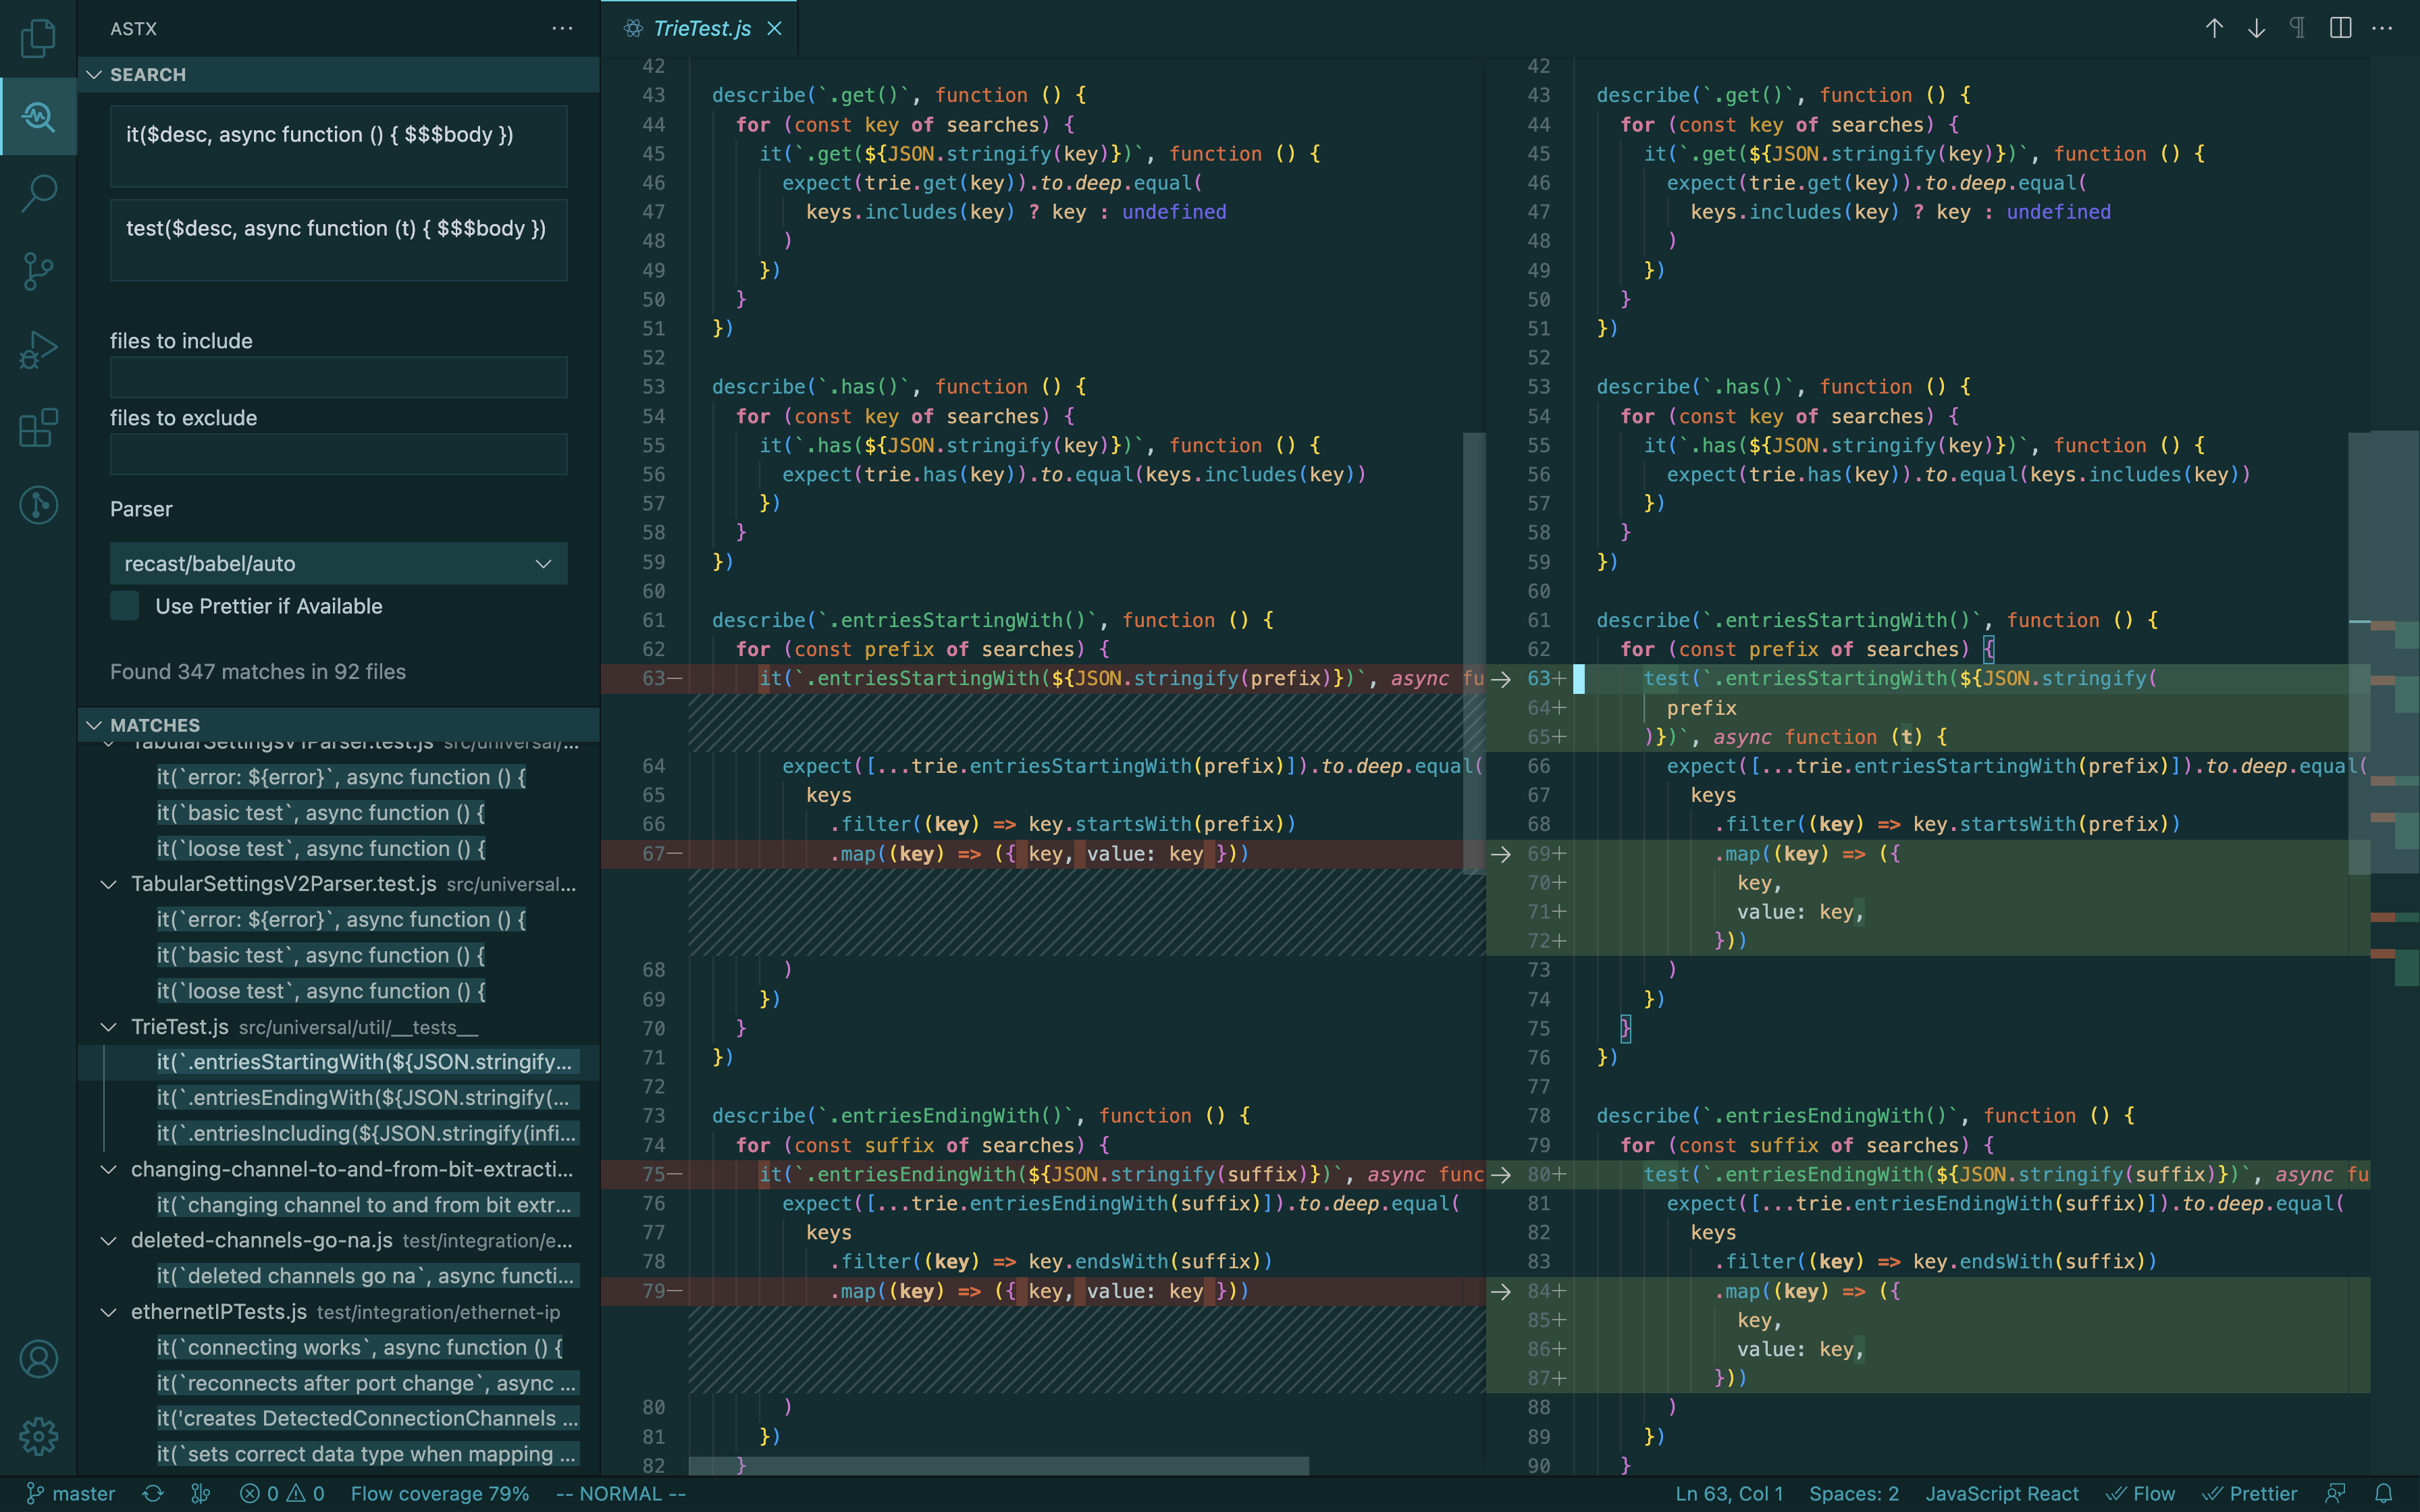2420x1512 pixels.
Task: Click JavaScript React language mode
Action: coord(2001,1493)
